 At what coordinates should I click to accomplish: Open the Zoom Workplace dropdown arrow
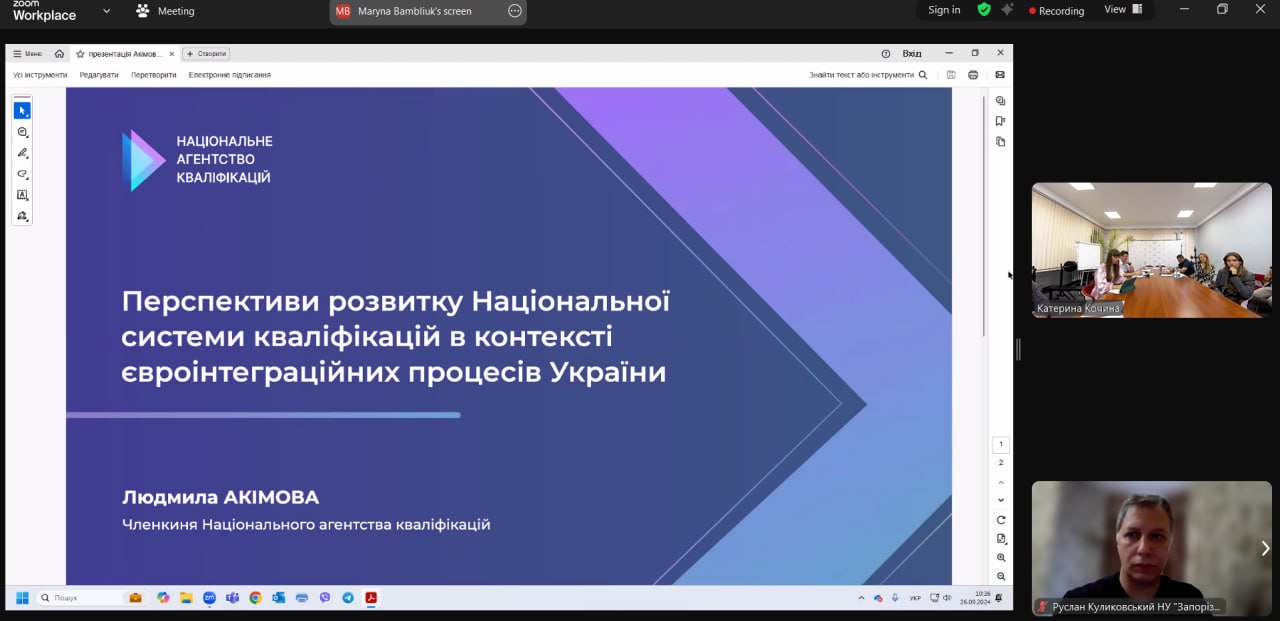pyautogui.click(x=106, y=11)
